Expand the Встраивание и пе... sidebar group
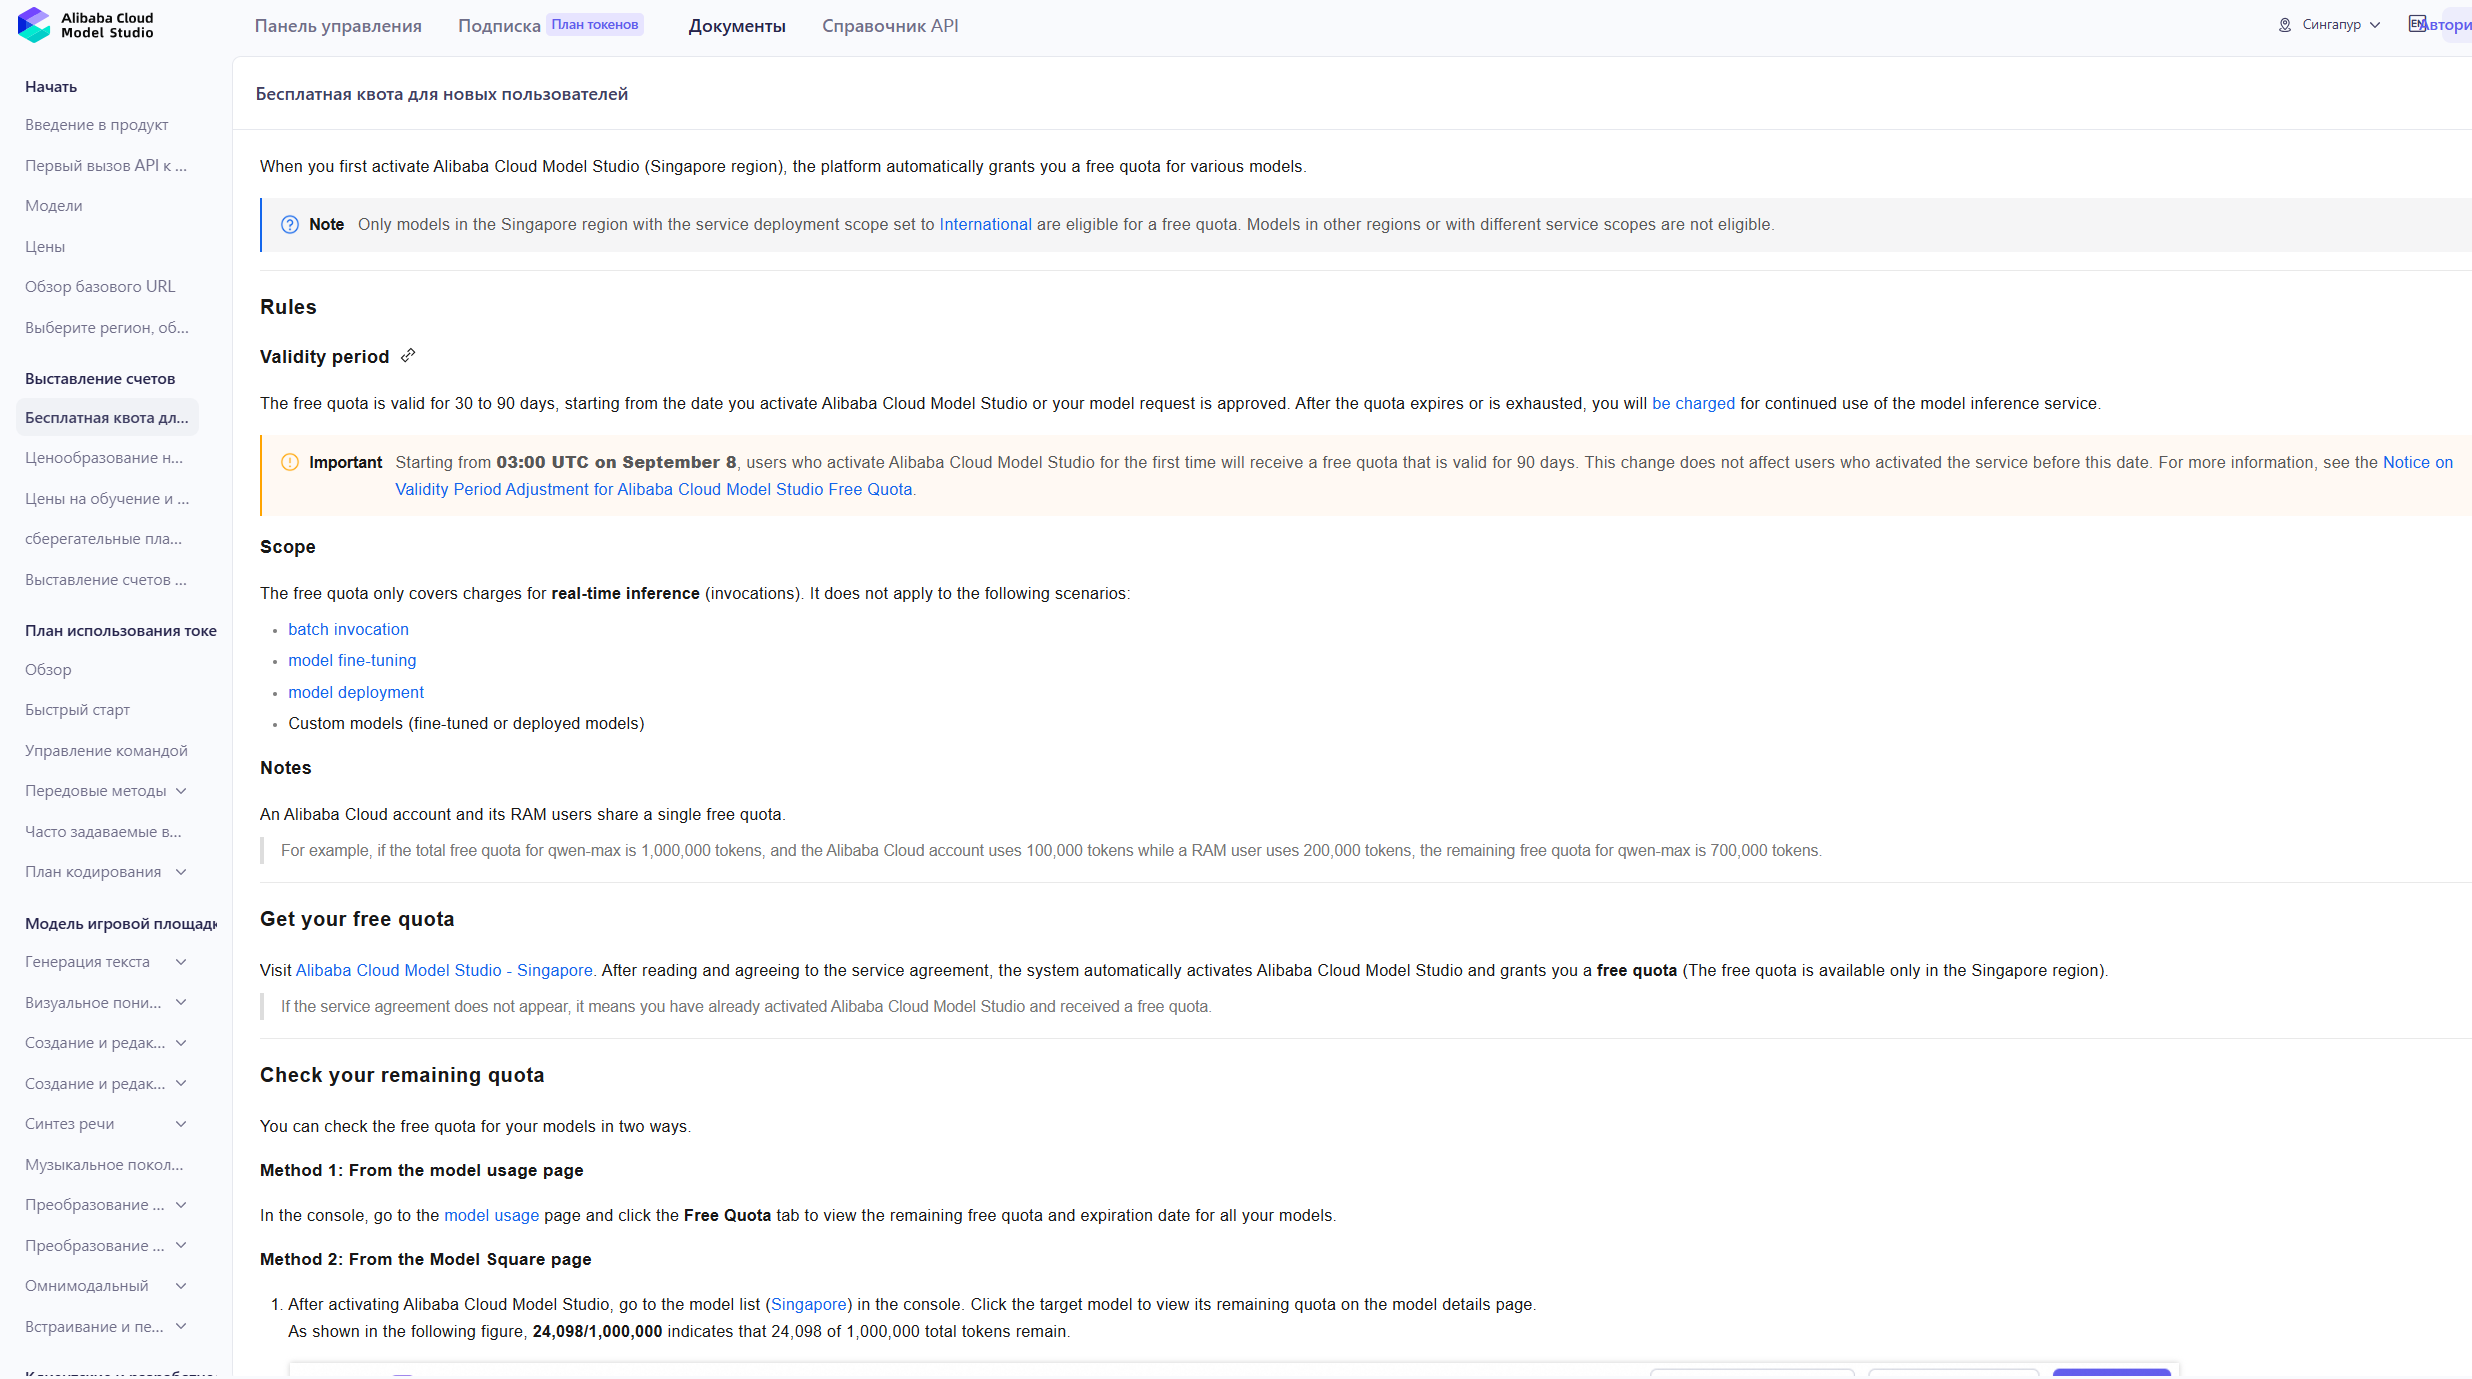This screenshot has width=2472, height=1379. click(x=181, y=1327)
